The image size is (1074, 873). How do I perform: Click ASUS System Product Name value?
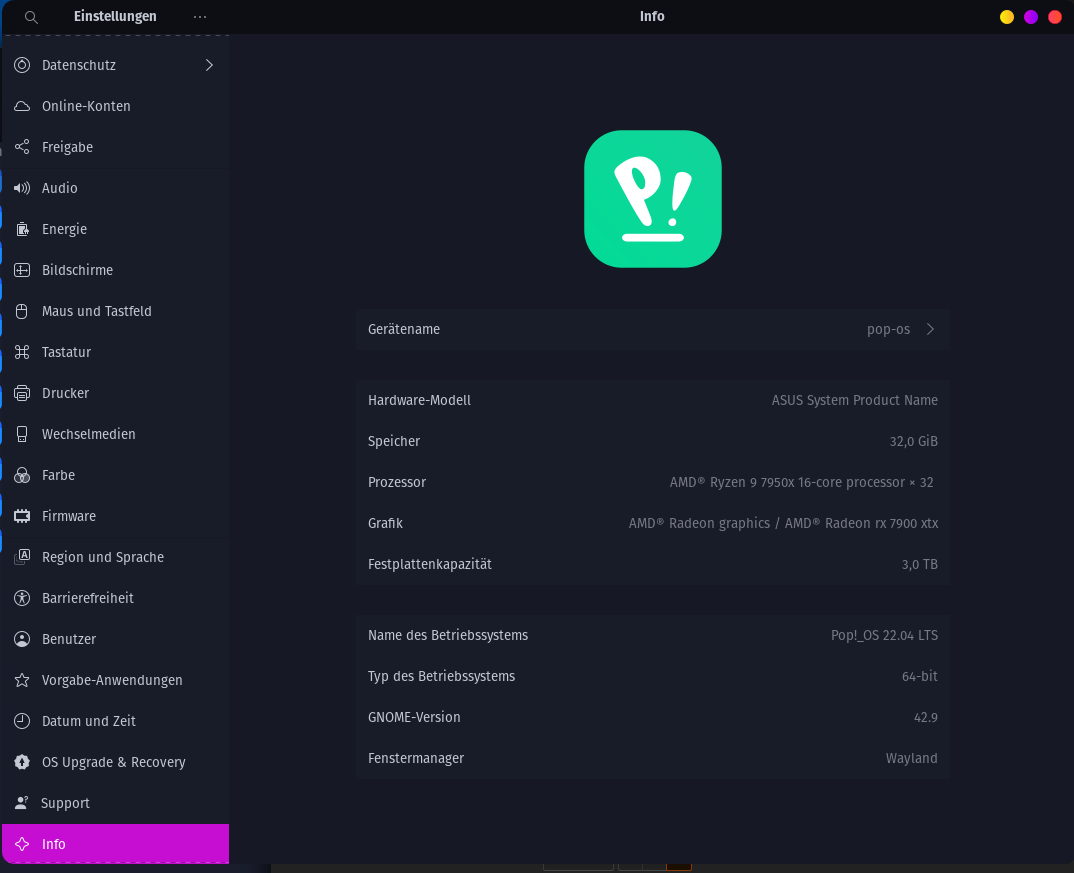point(855,401)
